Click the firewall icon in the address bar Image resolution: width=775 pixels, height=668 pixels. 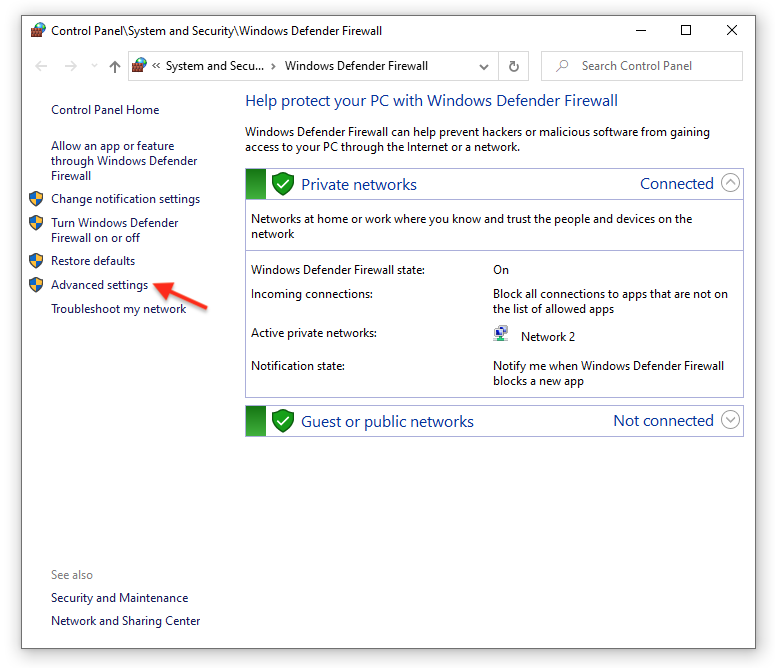(139, 65)
